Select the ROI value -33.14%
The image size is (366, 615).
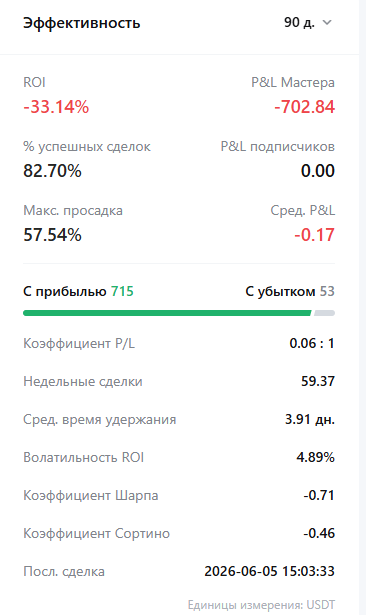click(x=56, y=107)
